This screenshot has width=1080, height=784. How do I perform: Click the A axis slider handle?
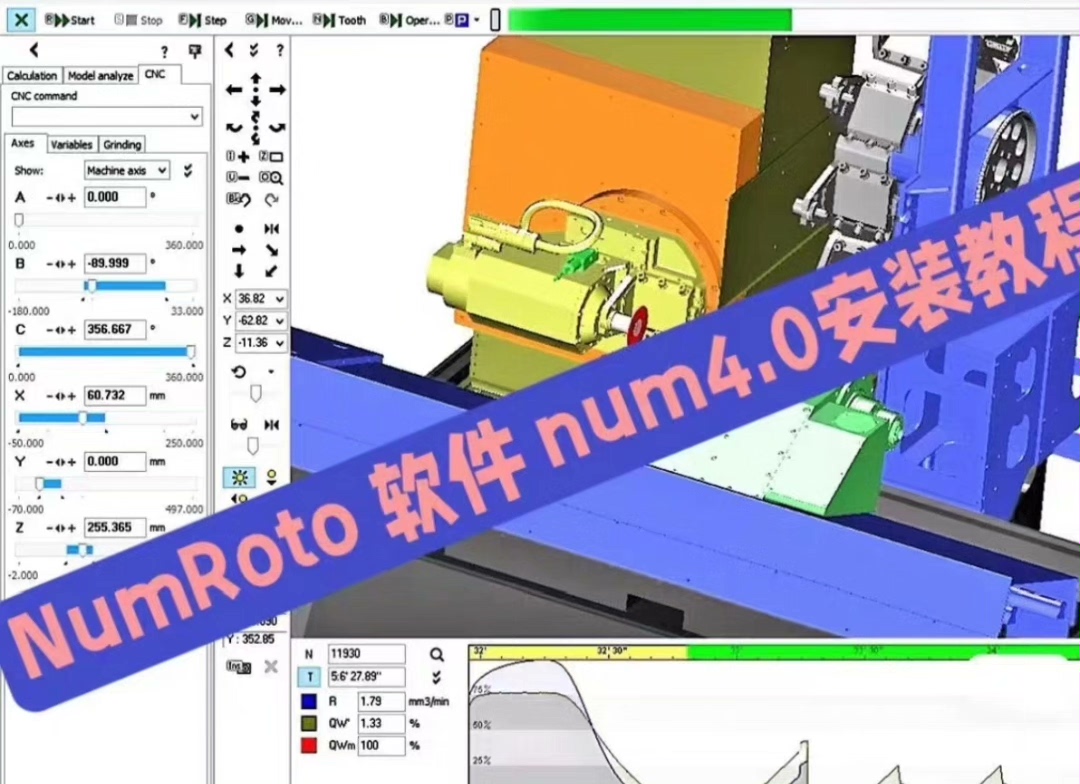pos(19,220)
